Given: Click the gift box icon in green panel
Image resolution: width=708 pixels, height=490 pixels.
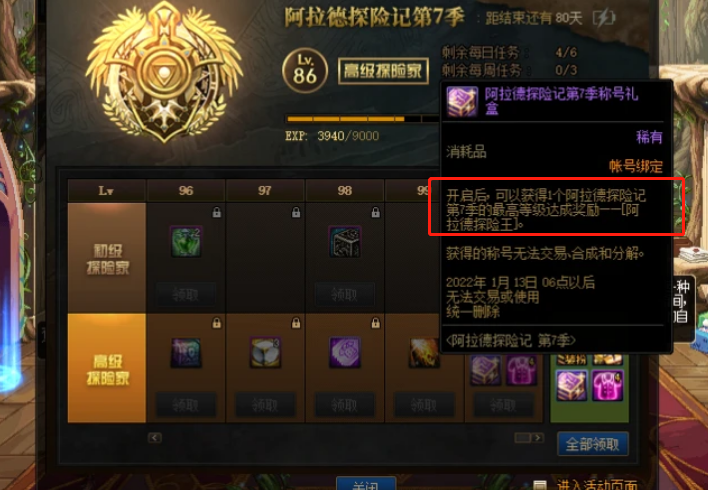Looking at the screenshot, I should pos(572,386).
